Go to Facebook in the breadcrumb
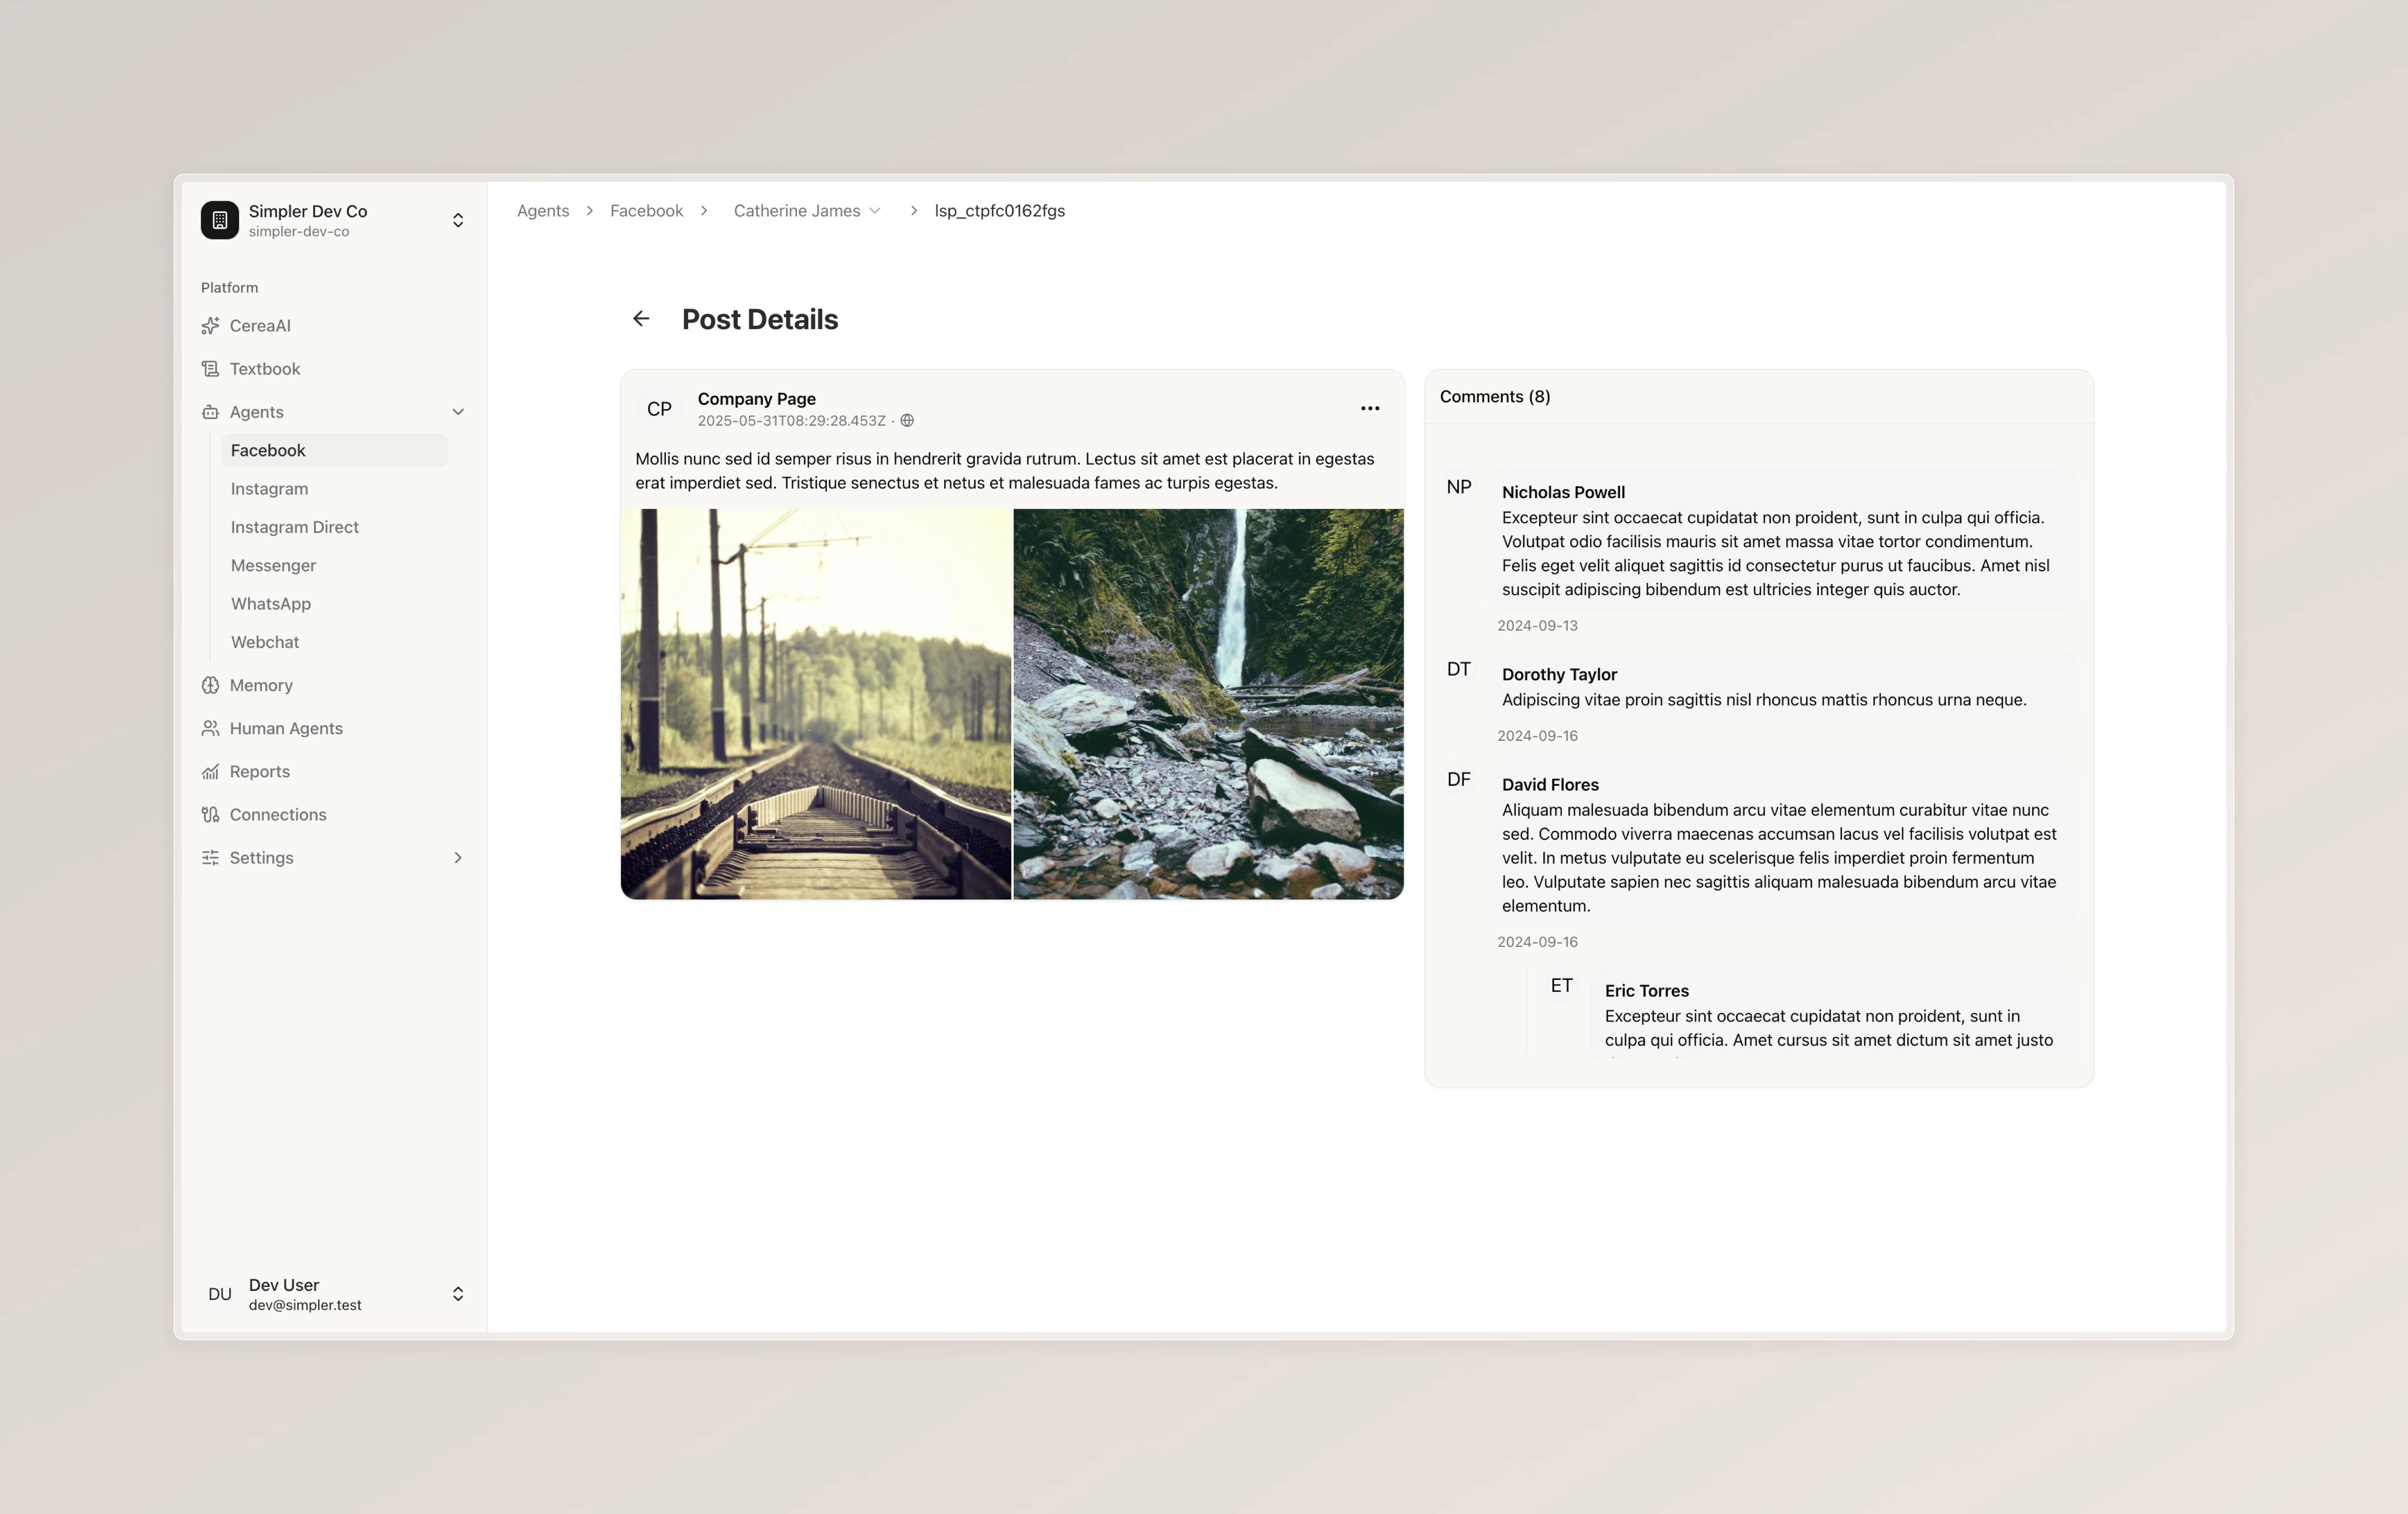2408x1514 pixels. pos(646,211)
